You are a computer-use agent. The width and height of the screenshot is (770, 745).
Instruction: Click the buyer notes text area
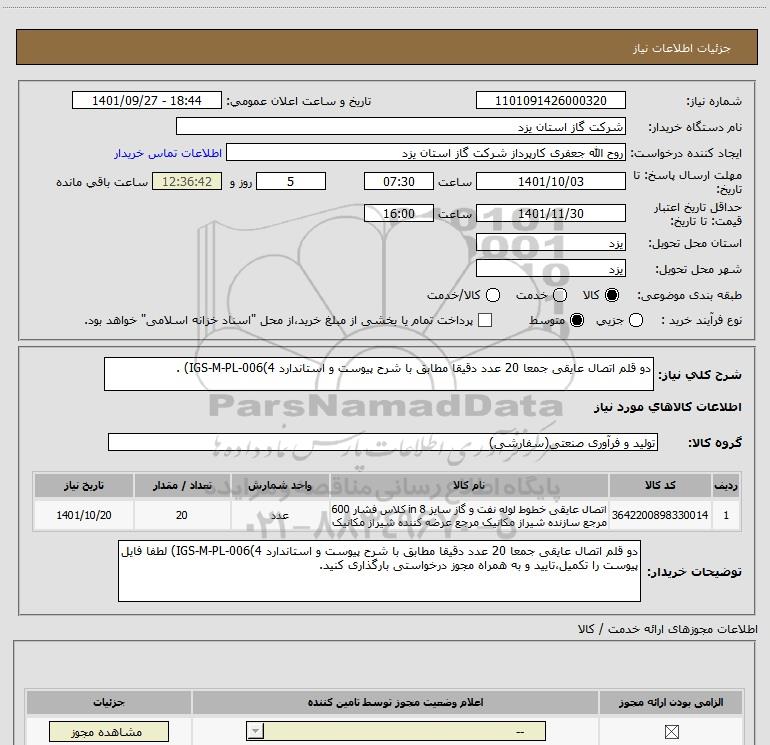[x=379, y=571]
